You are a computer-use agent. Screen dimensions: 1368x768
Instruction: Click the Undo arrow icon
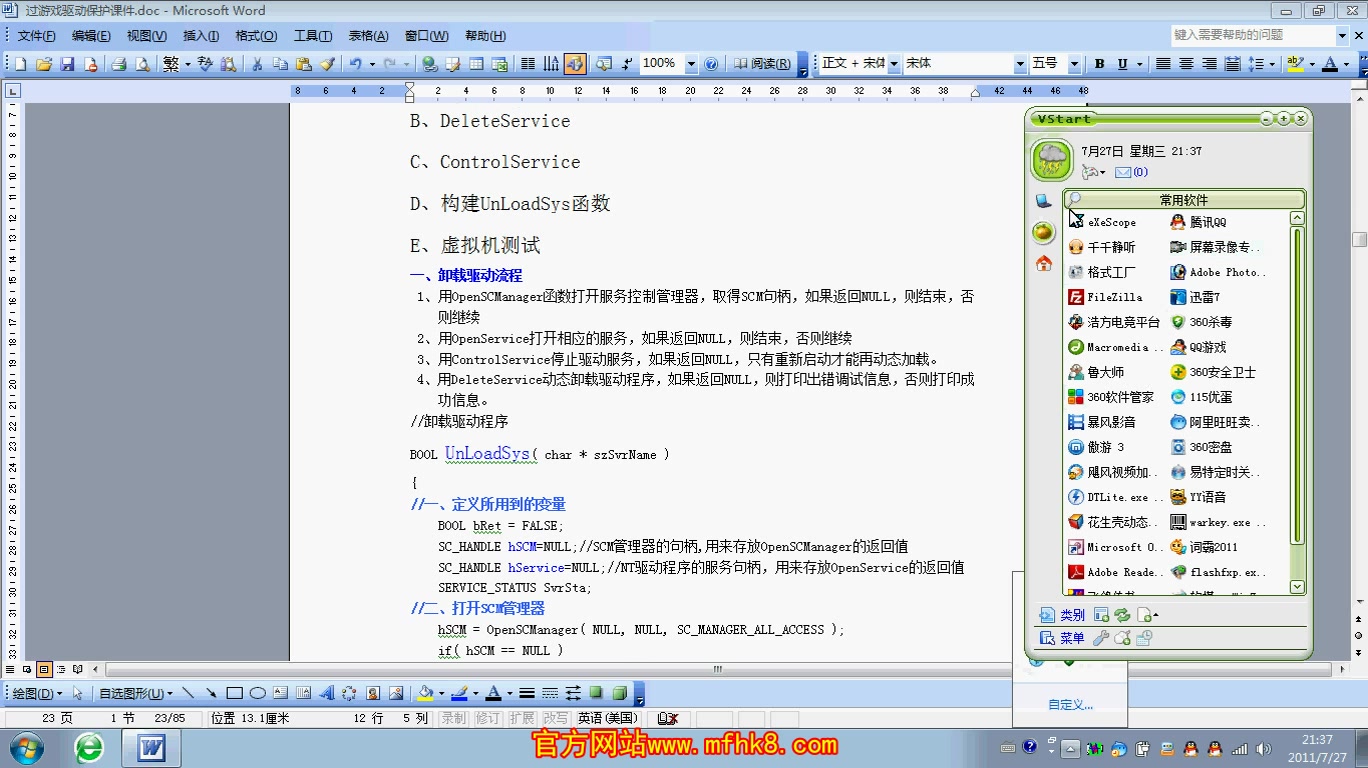click(x=355, y=64)
